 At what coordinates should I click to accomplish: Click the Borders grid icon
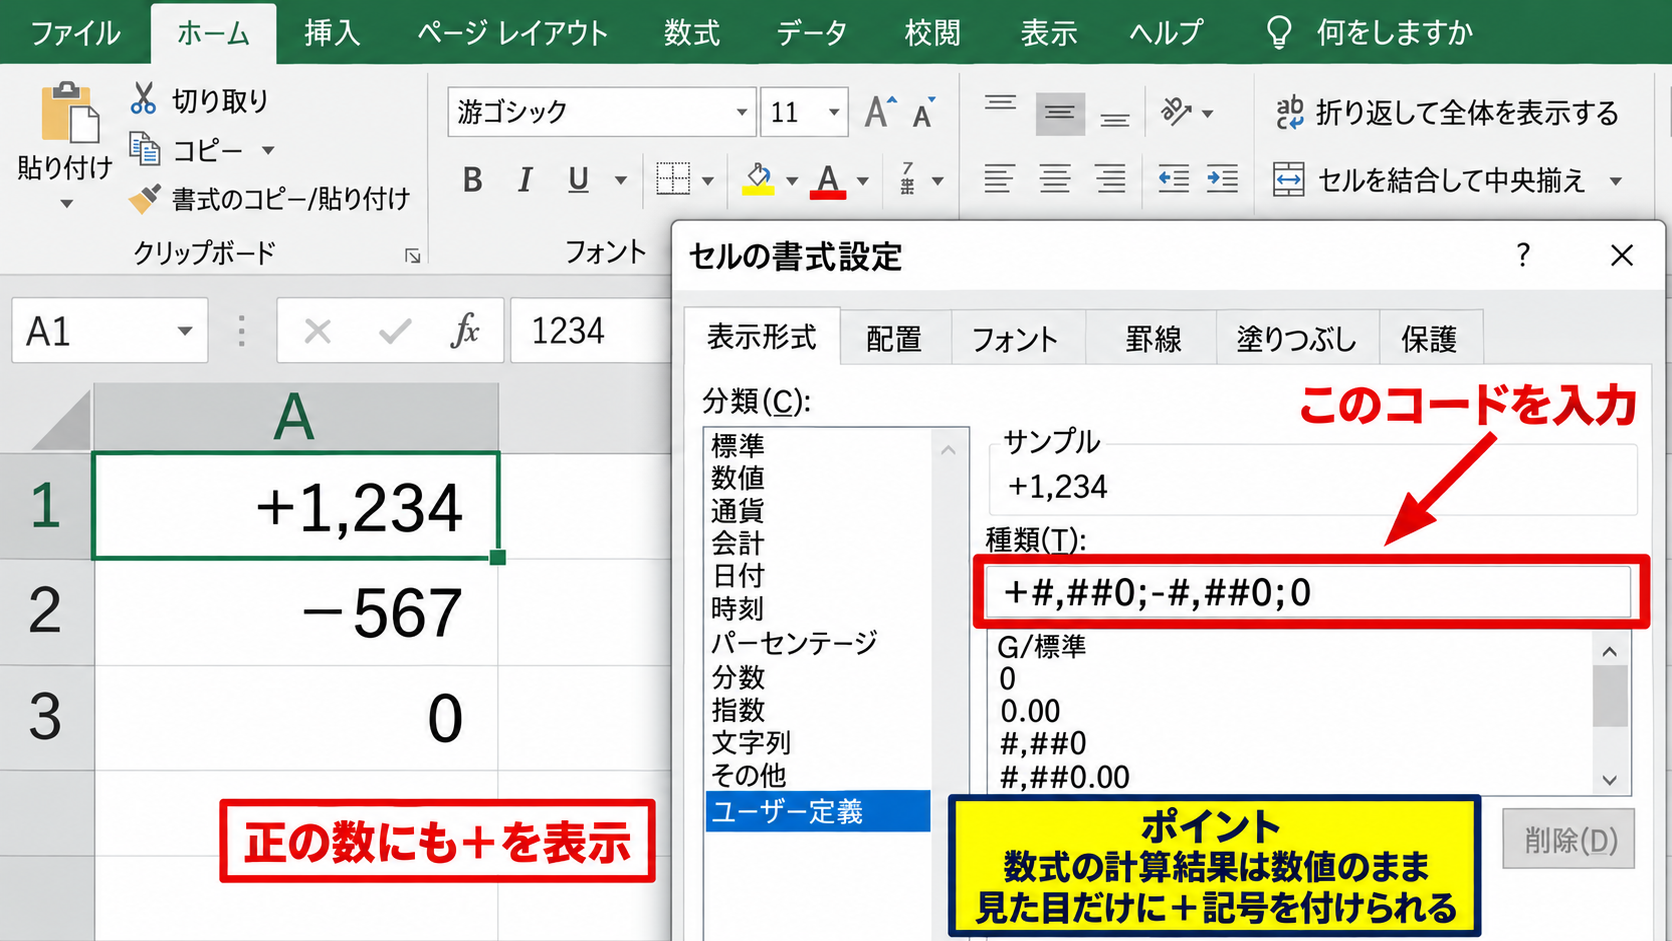point(673,179)
